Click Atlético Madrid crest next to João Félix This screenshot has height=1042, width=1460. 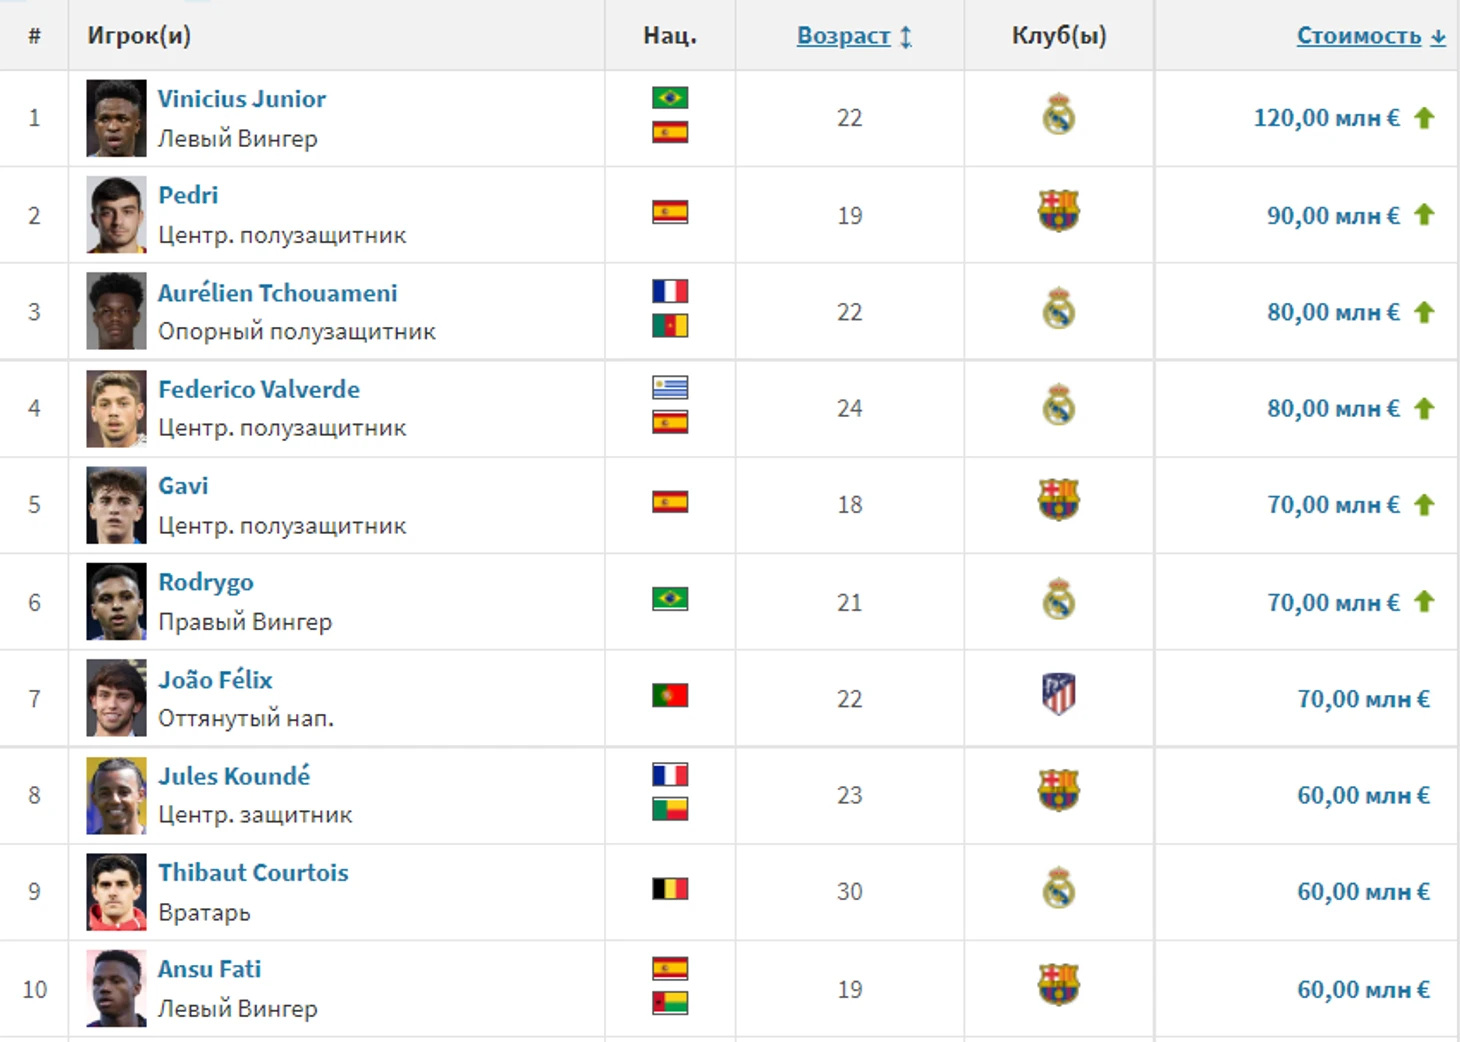1058,694
